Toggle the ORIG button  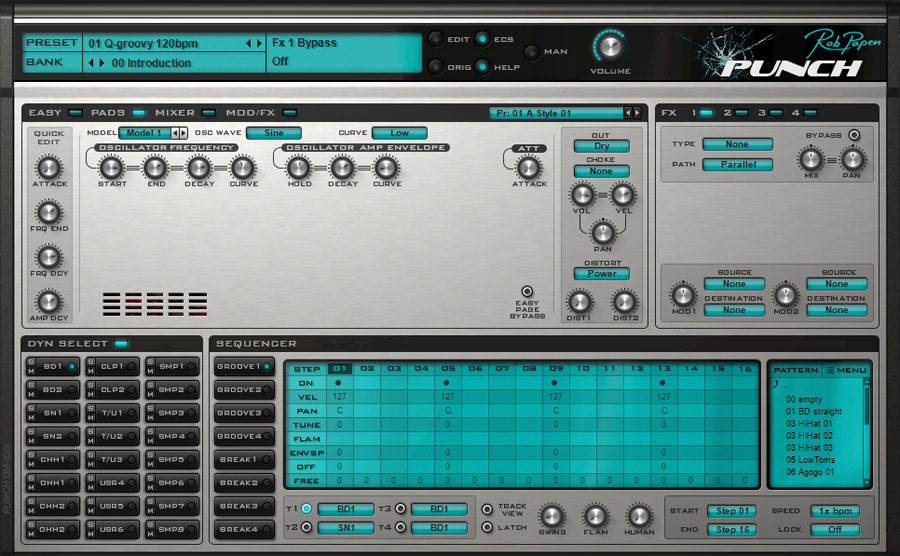[x=436, y=67]
